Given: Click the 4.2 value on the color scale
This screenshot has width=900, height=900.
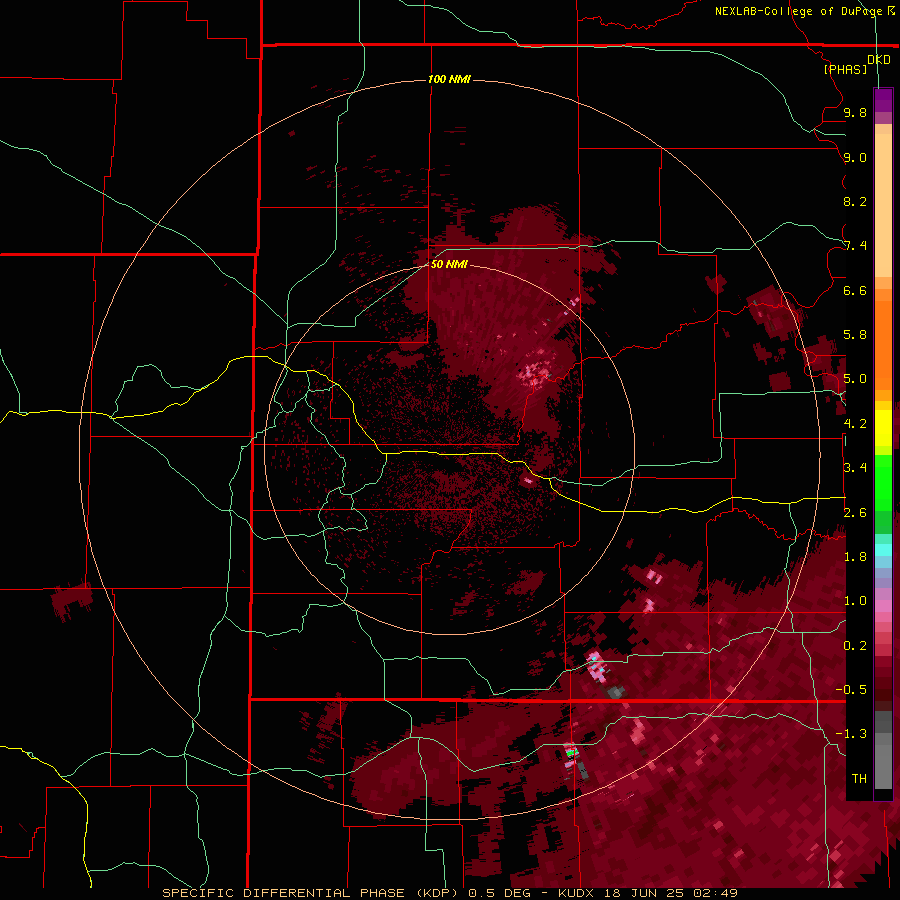Looking at the screenshot, I should 855,424.
